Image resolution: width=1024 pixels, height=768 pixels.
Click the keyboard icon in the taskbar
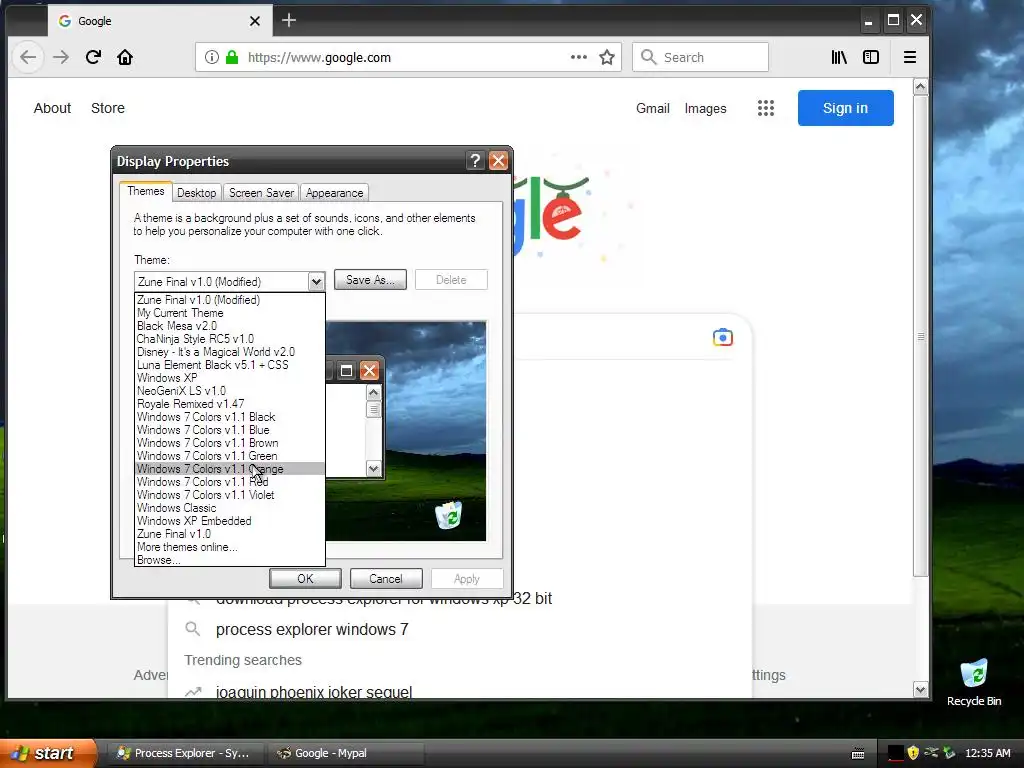[858, 754]
